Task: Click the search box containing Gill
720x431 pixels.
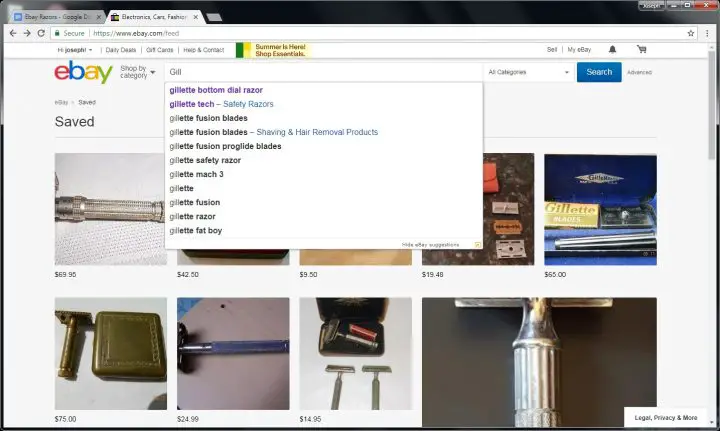Action: [324, 72]
